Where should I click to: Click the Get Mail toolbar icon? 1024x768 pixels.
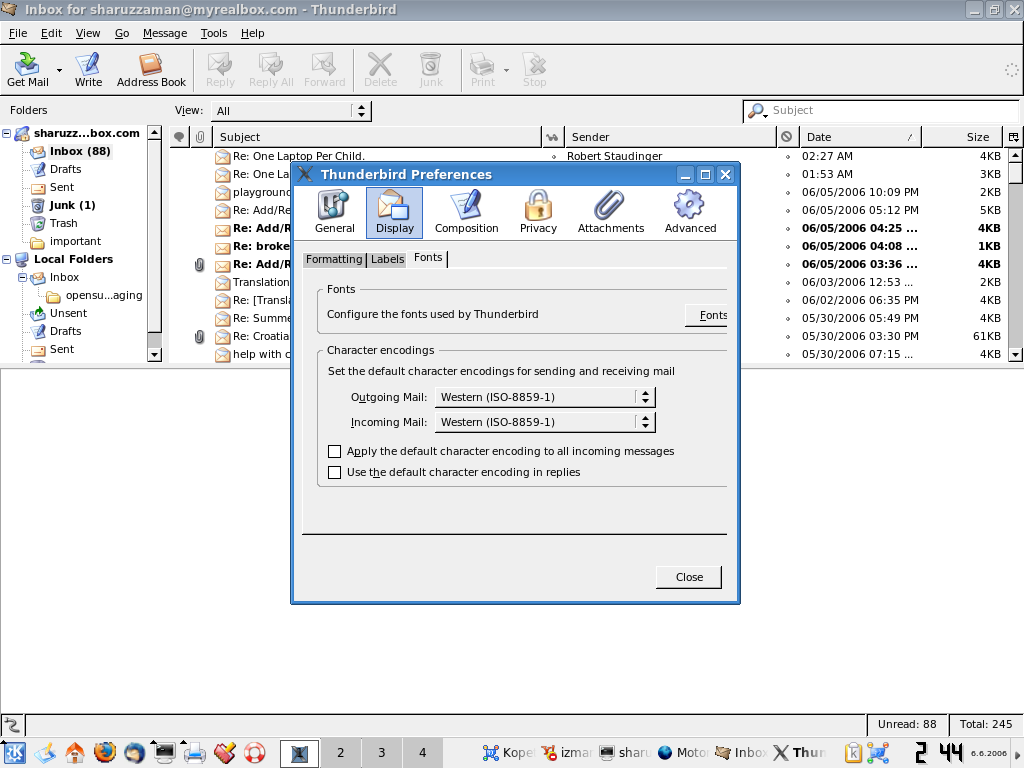(27, 69)
